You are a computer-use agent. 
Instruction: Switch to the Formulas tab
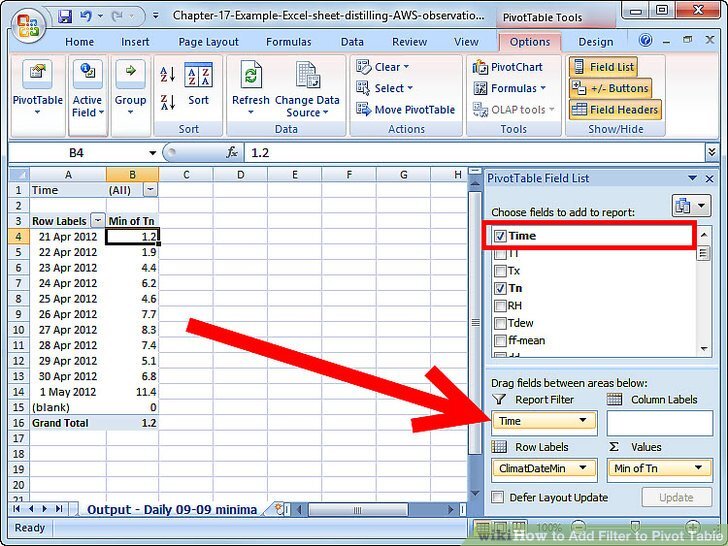[x=288, y=42]
